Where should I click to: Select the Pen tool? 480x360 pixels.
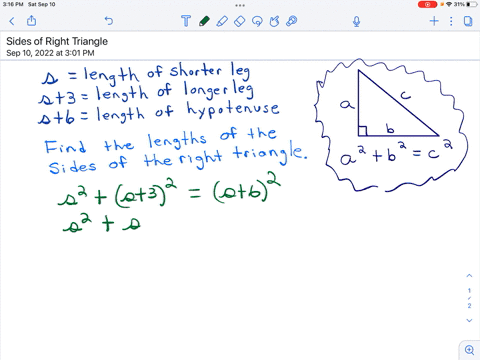tap(204, 21)
